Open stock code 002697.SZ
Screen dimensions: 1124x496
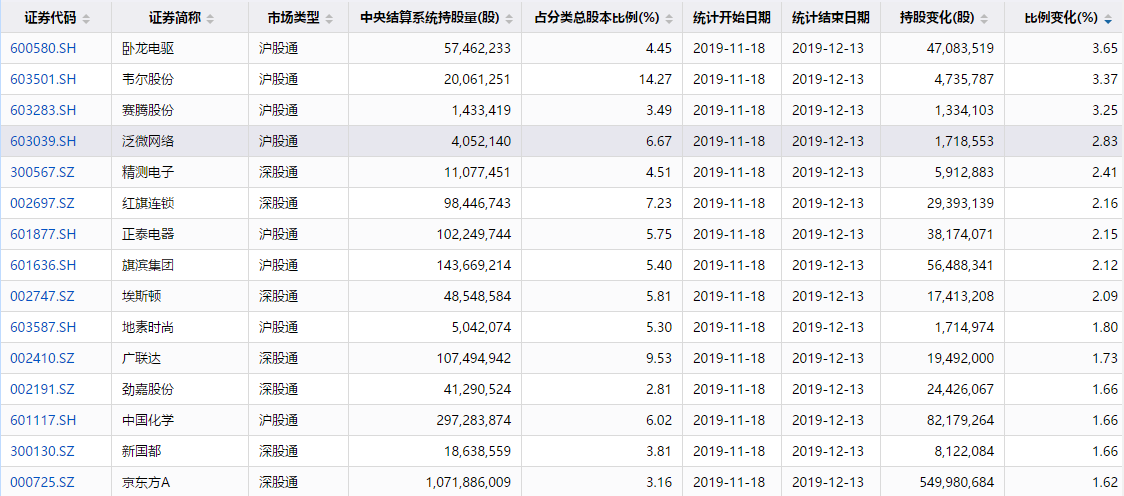click(43, 203)
